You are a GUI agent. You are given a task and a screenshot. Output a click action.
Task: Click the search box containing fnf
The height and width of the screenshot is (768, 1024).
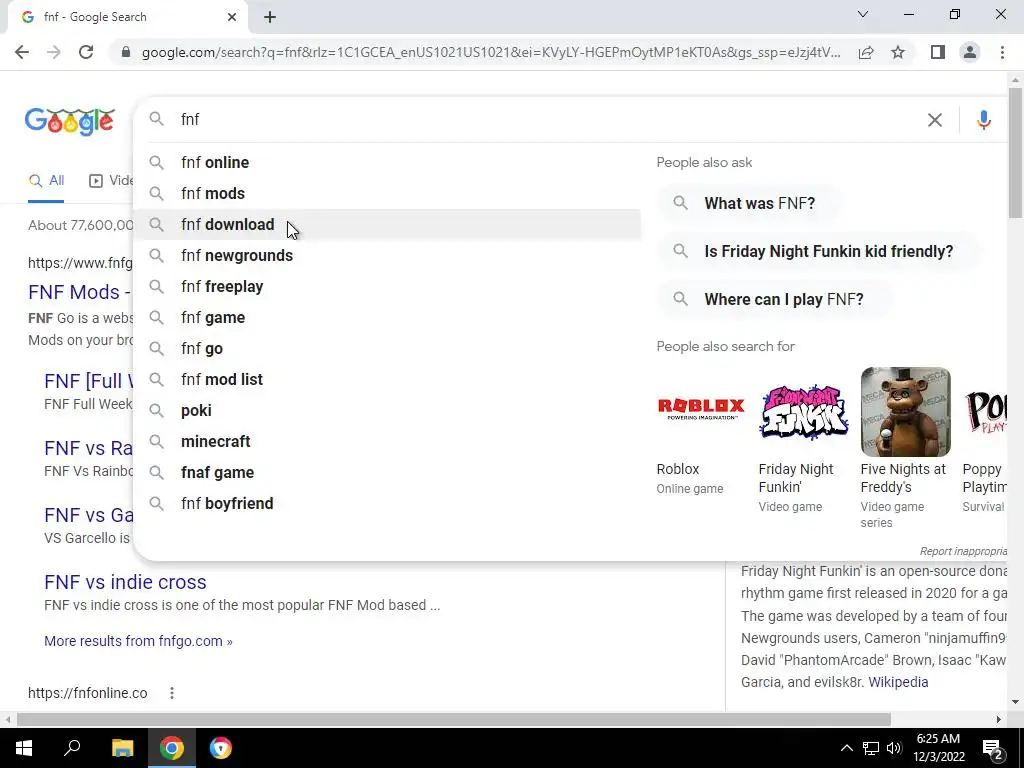click(x=549, y=120)
